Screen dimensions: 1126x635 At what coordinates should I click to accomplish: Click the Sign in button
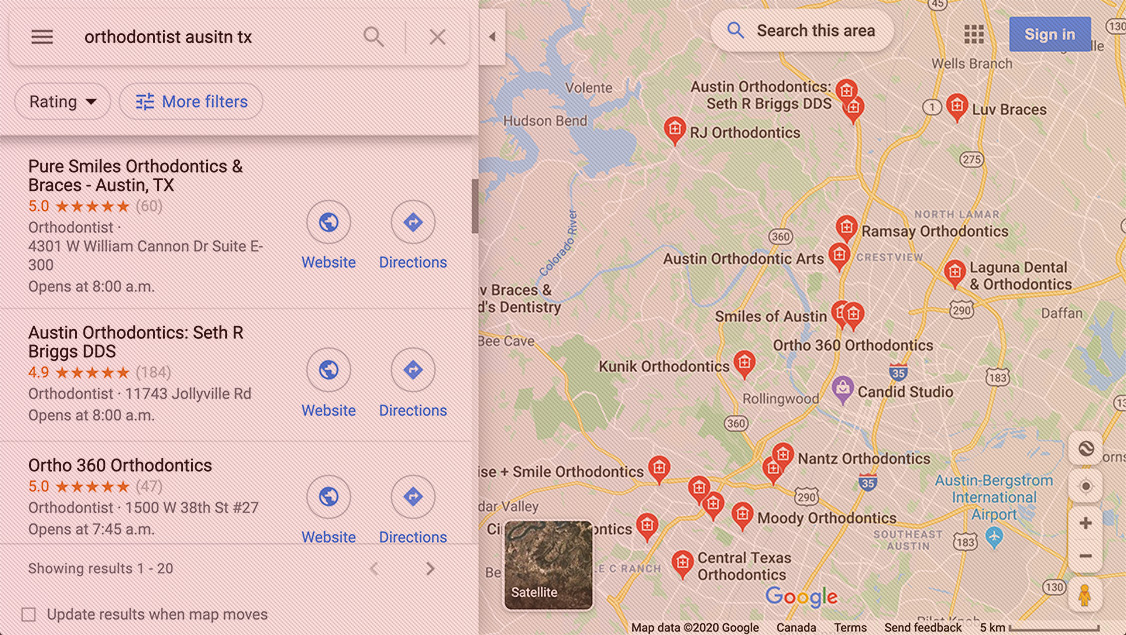click(x=1049, y=34)
